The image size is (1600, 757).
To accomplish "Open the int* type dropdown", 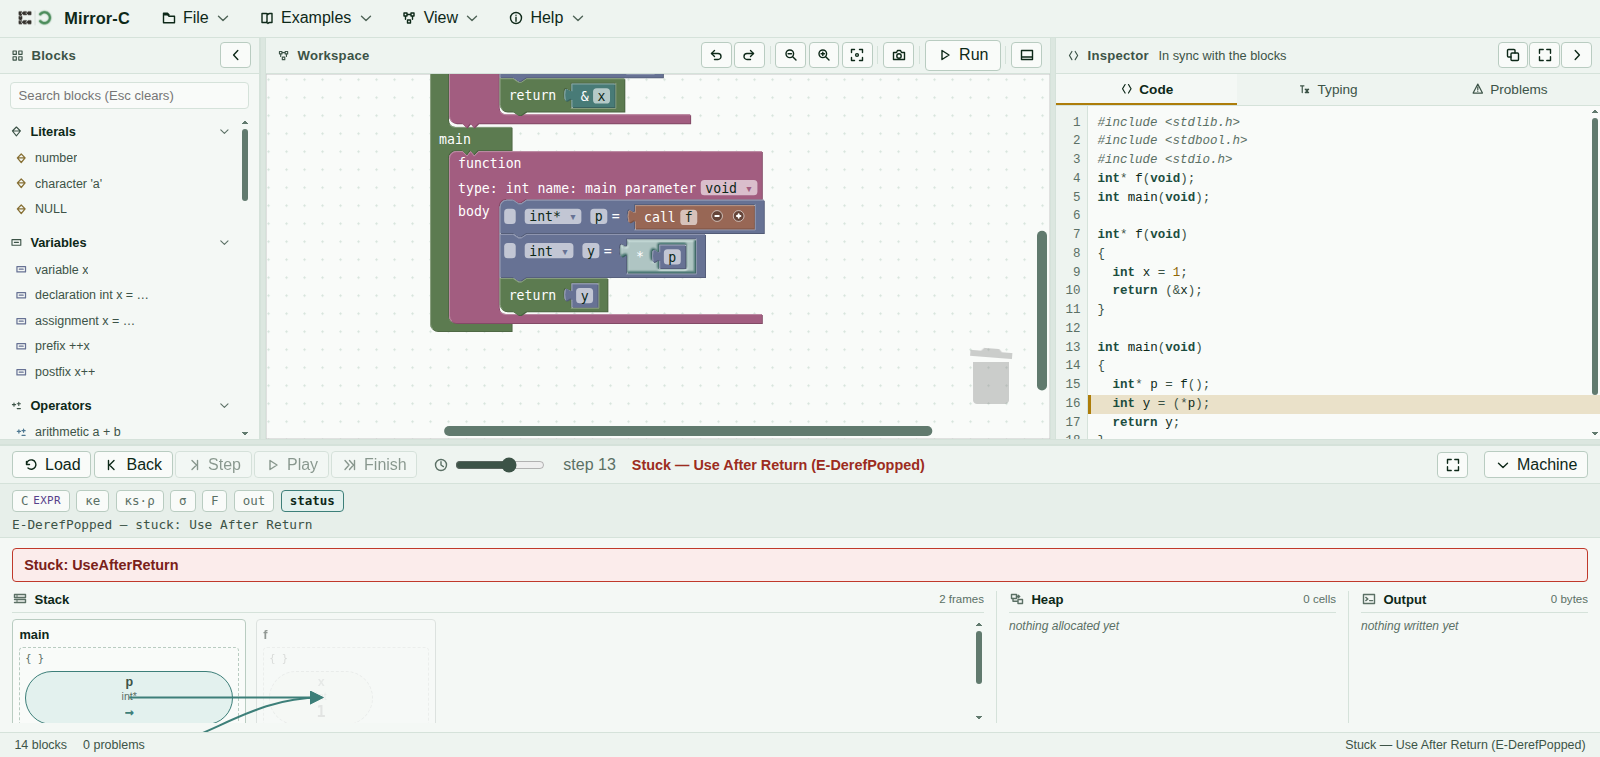I will coord(553,216).
